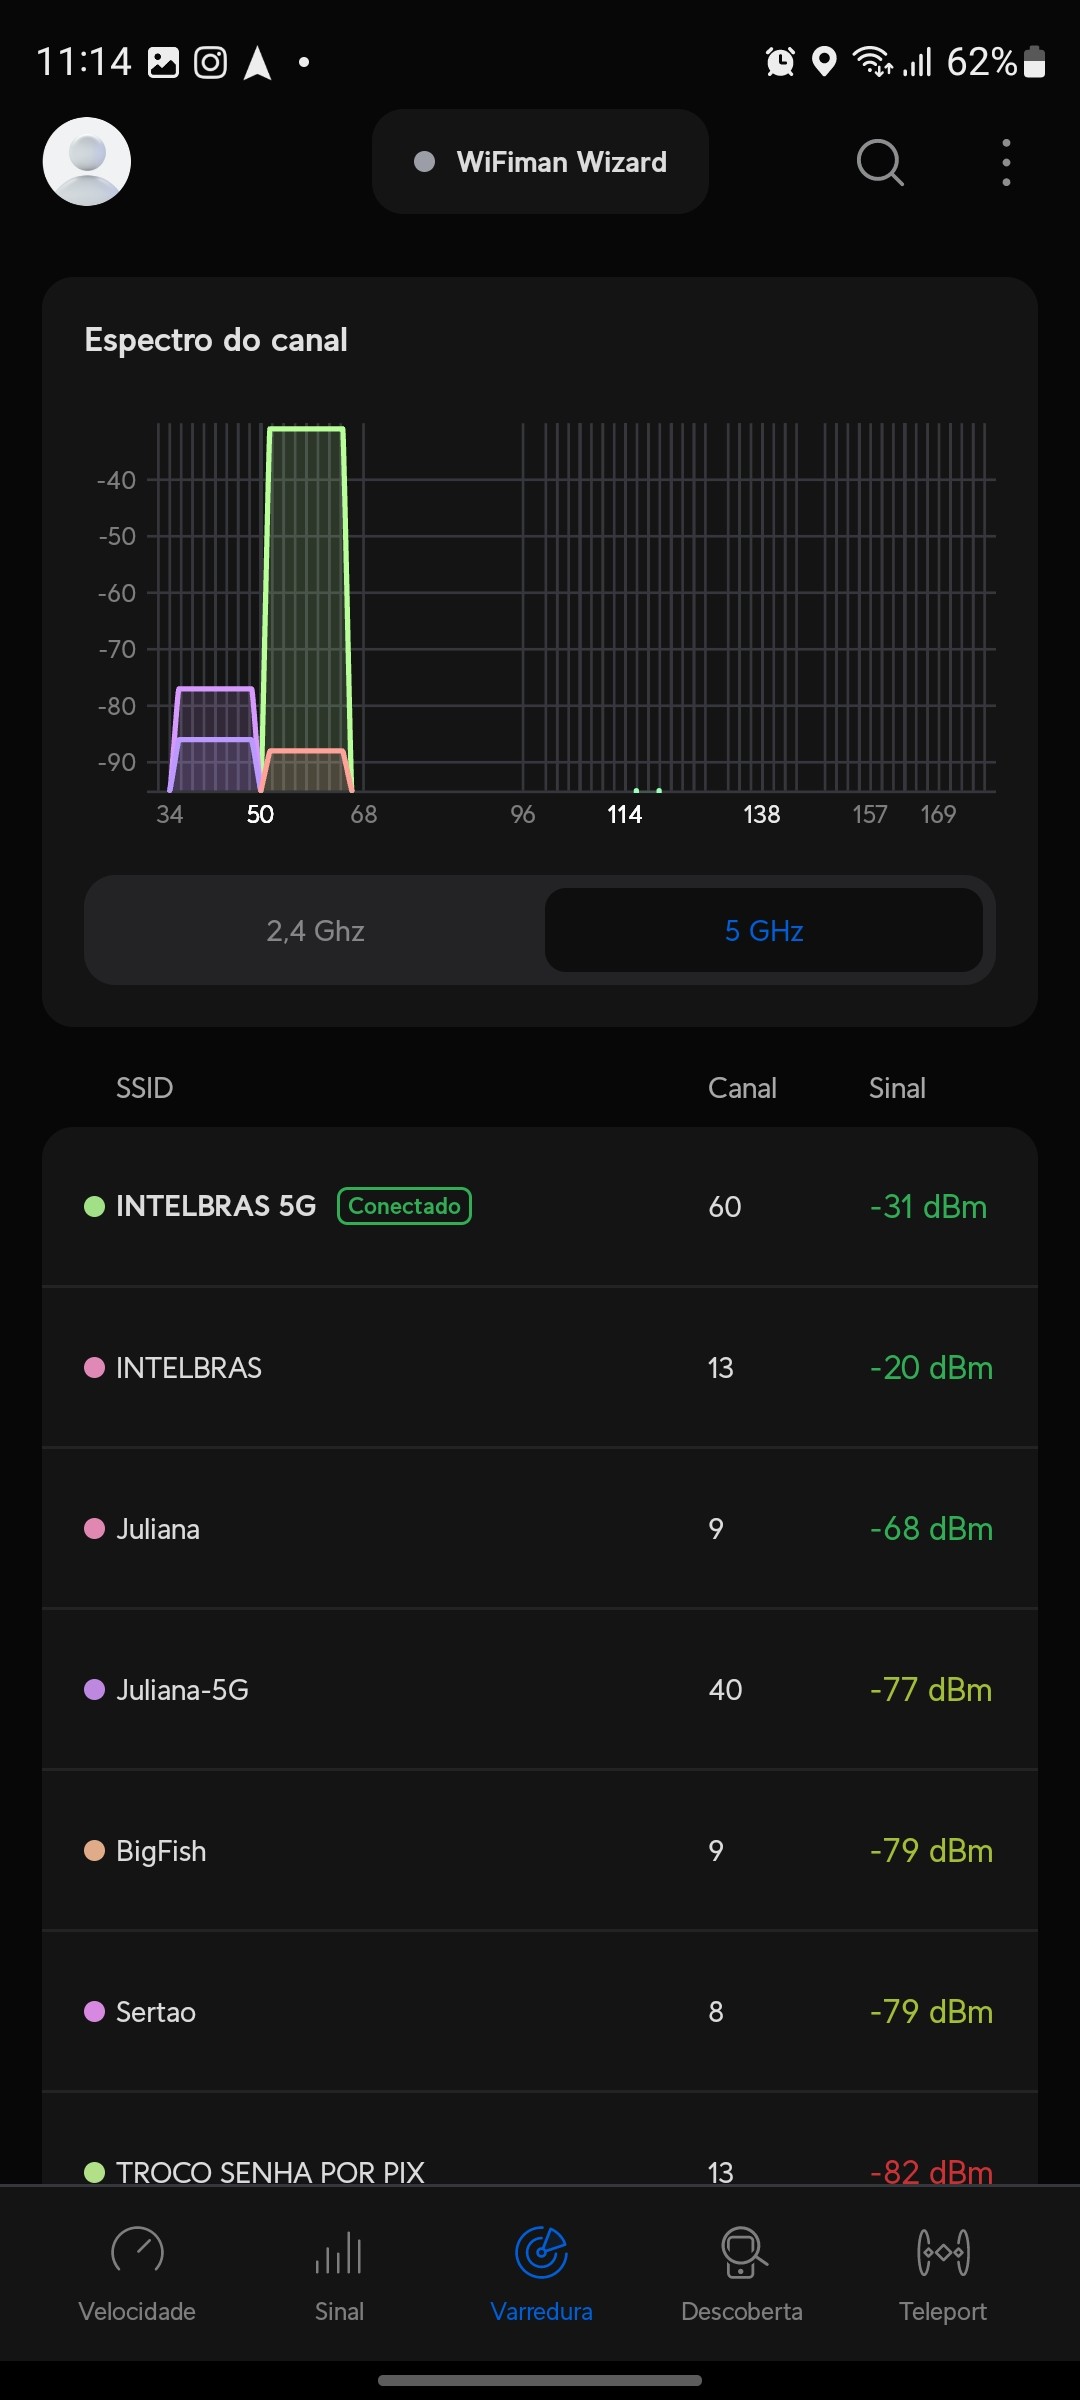This screenshot has width=1080, height=2400.
Task: Open the three-dot overflow menu
Action: click(1006, 162)
